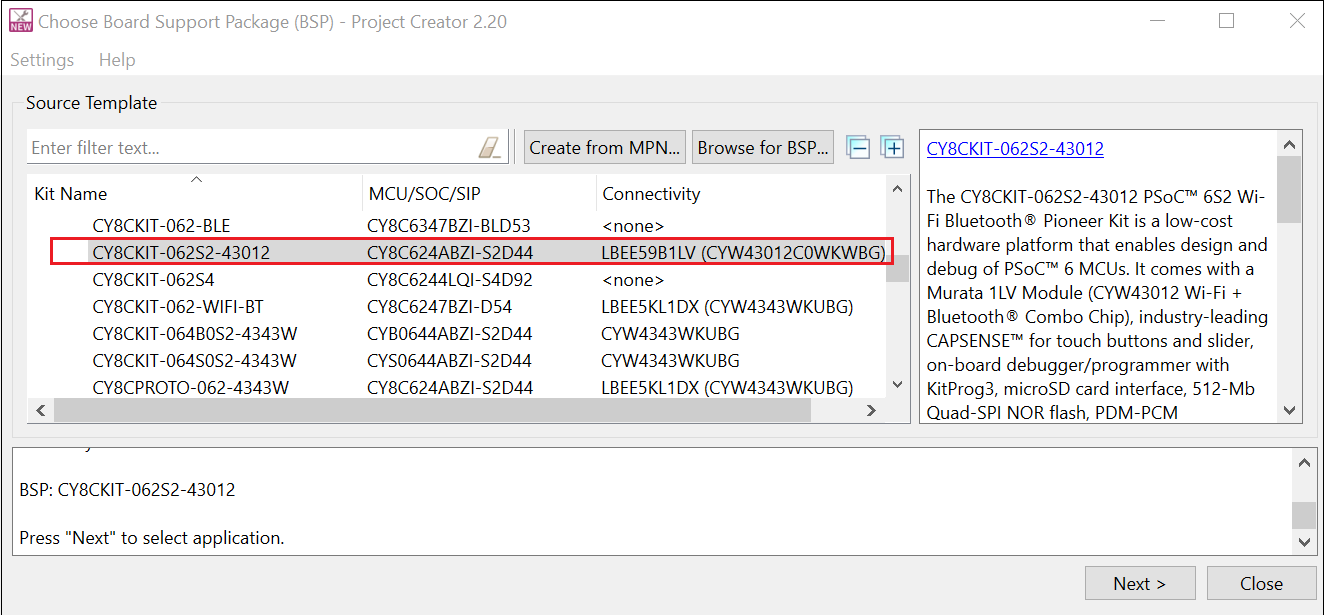
Task: Click the kit list scroll right arrow
Action: point(871,410)
